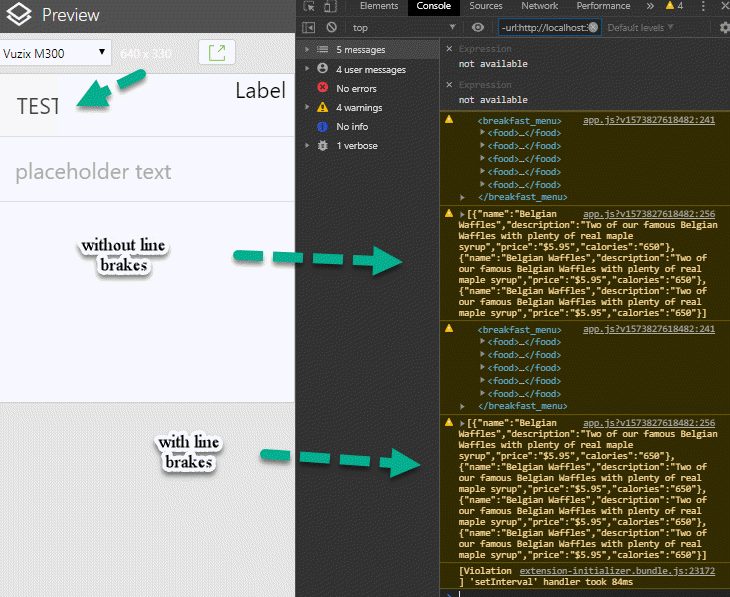730x597 pixels.
Task: Switch to the Network tab
Action: click(539, 6)
